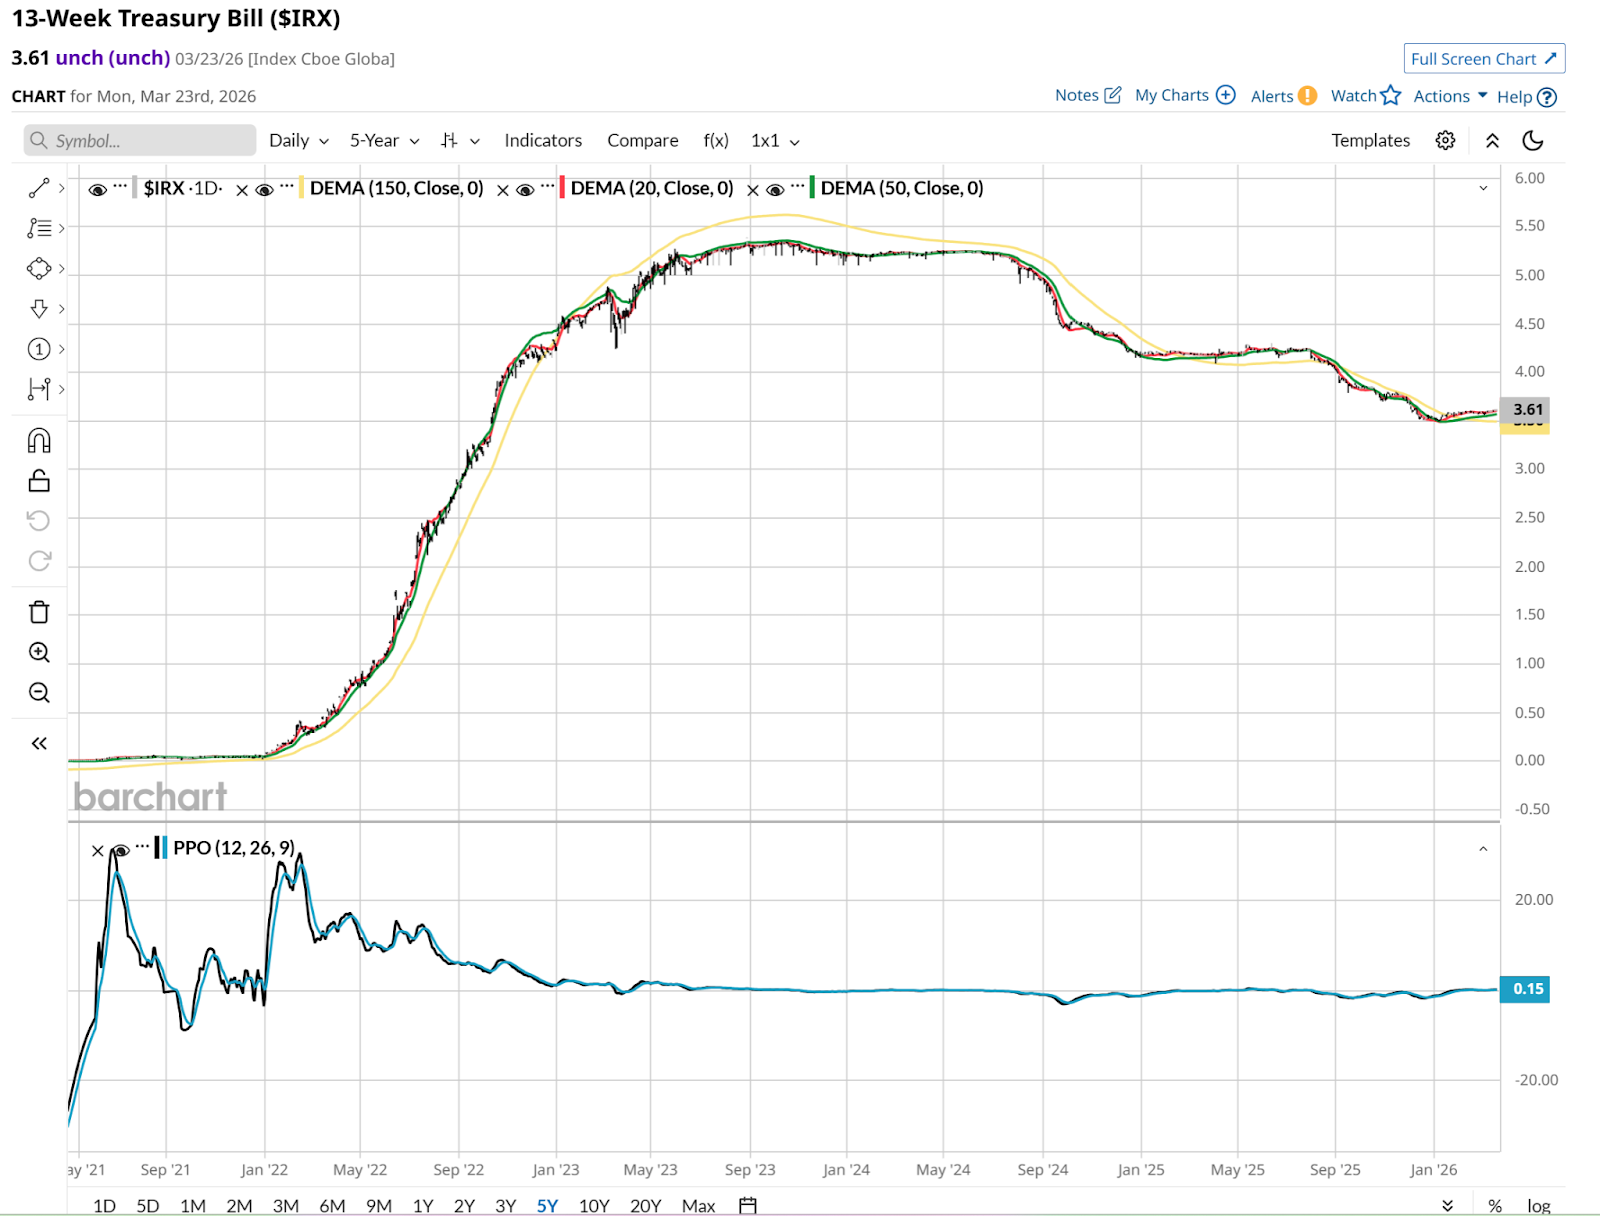This screenshot has width=1600, height=1216.
Task: Click the green DEMA 50 color swatch
Action: coord(812,188)
